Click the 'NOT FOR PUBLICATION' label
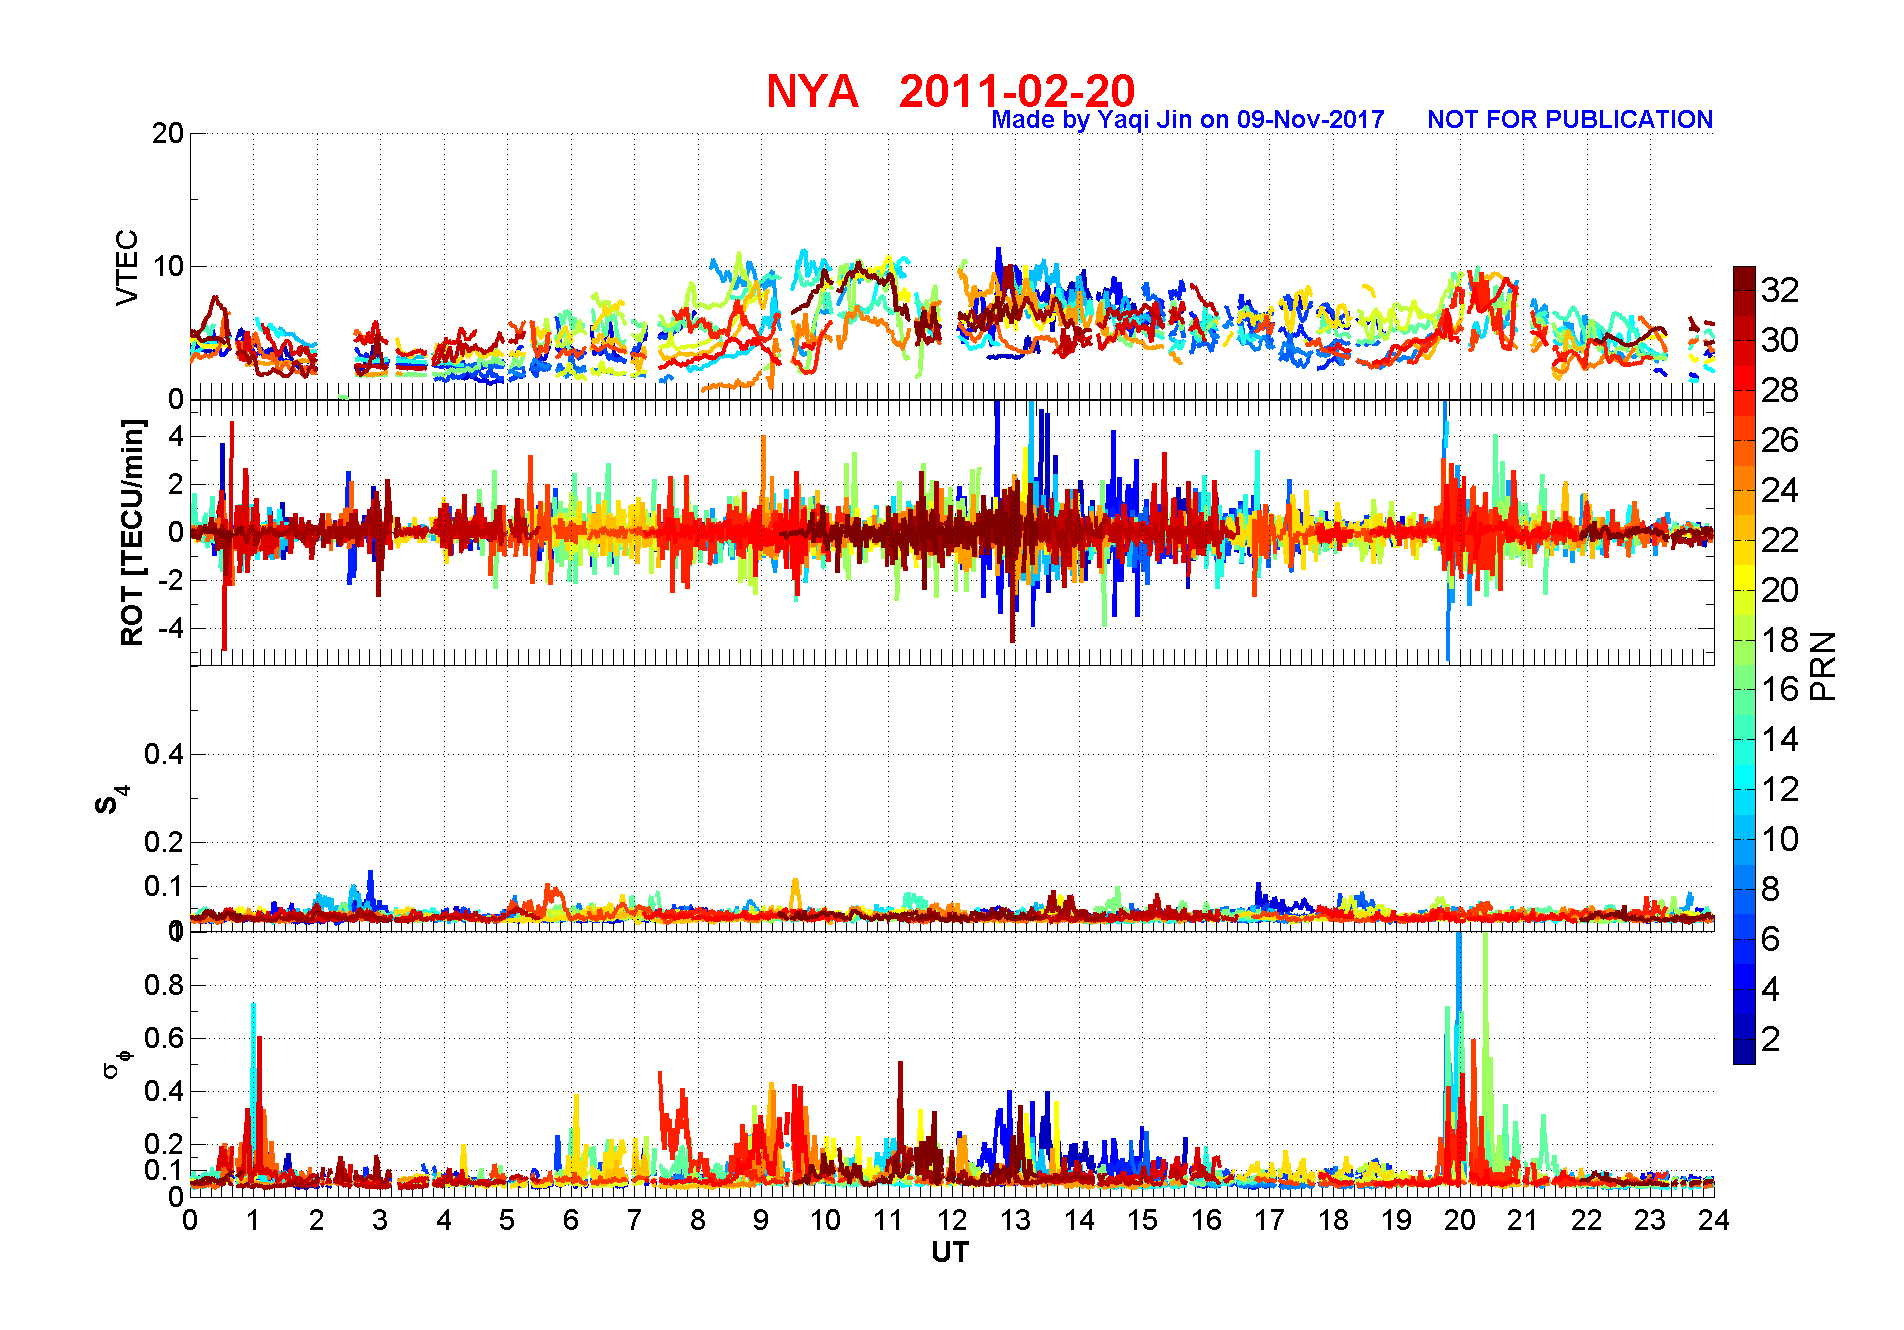1904x1330 pixels. point(1570,120)
